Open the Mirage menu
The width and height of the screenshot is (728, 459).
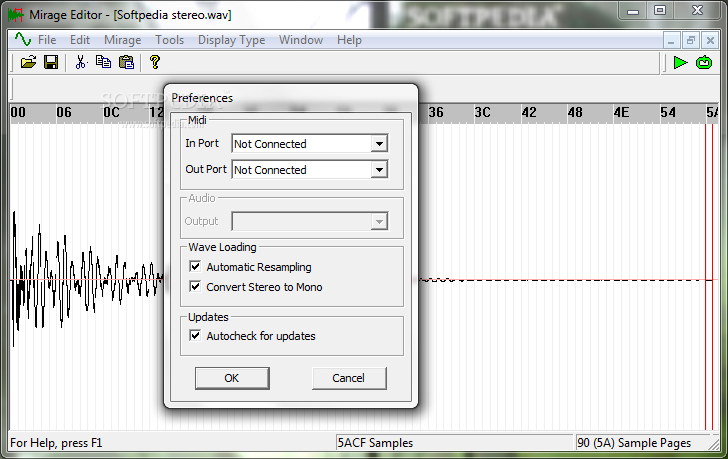point(123,40)
